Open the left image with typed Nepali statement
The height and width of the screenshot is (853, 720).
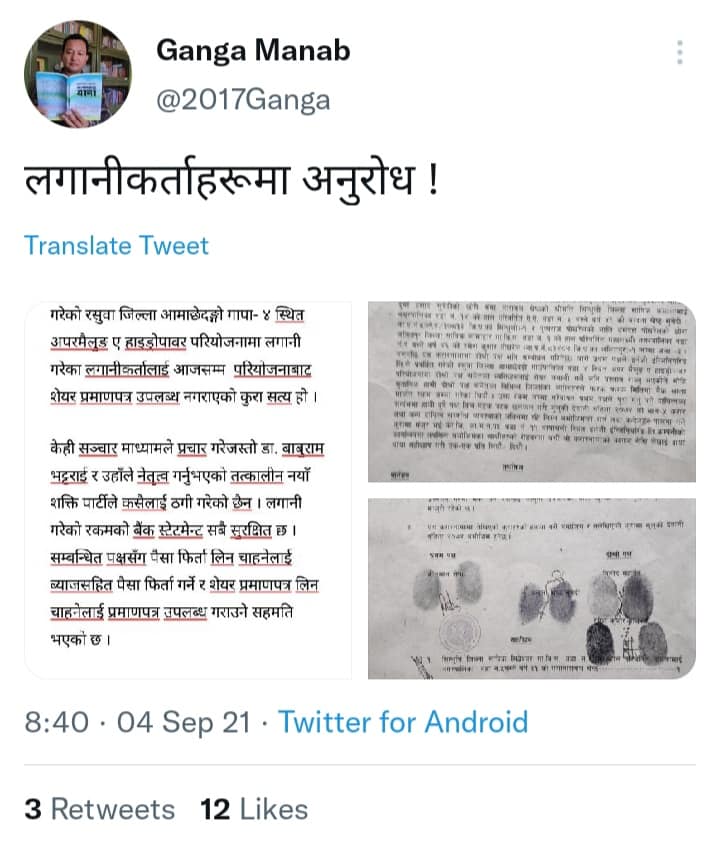(x=188, y=490)
